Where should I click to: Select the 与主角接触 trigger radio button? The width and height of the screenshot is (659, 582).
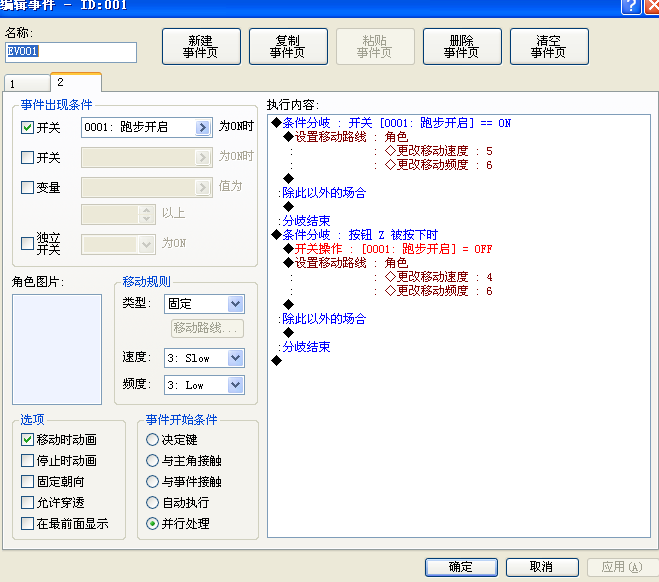[x=152, y=461]
